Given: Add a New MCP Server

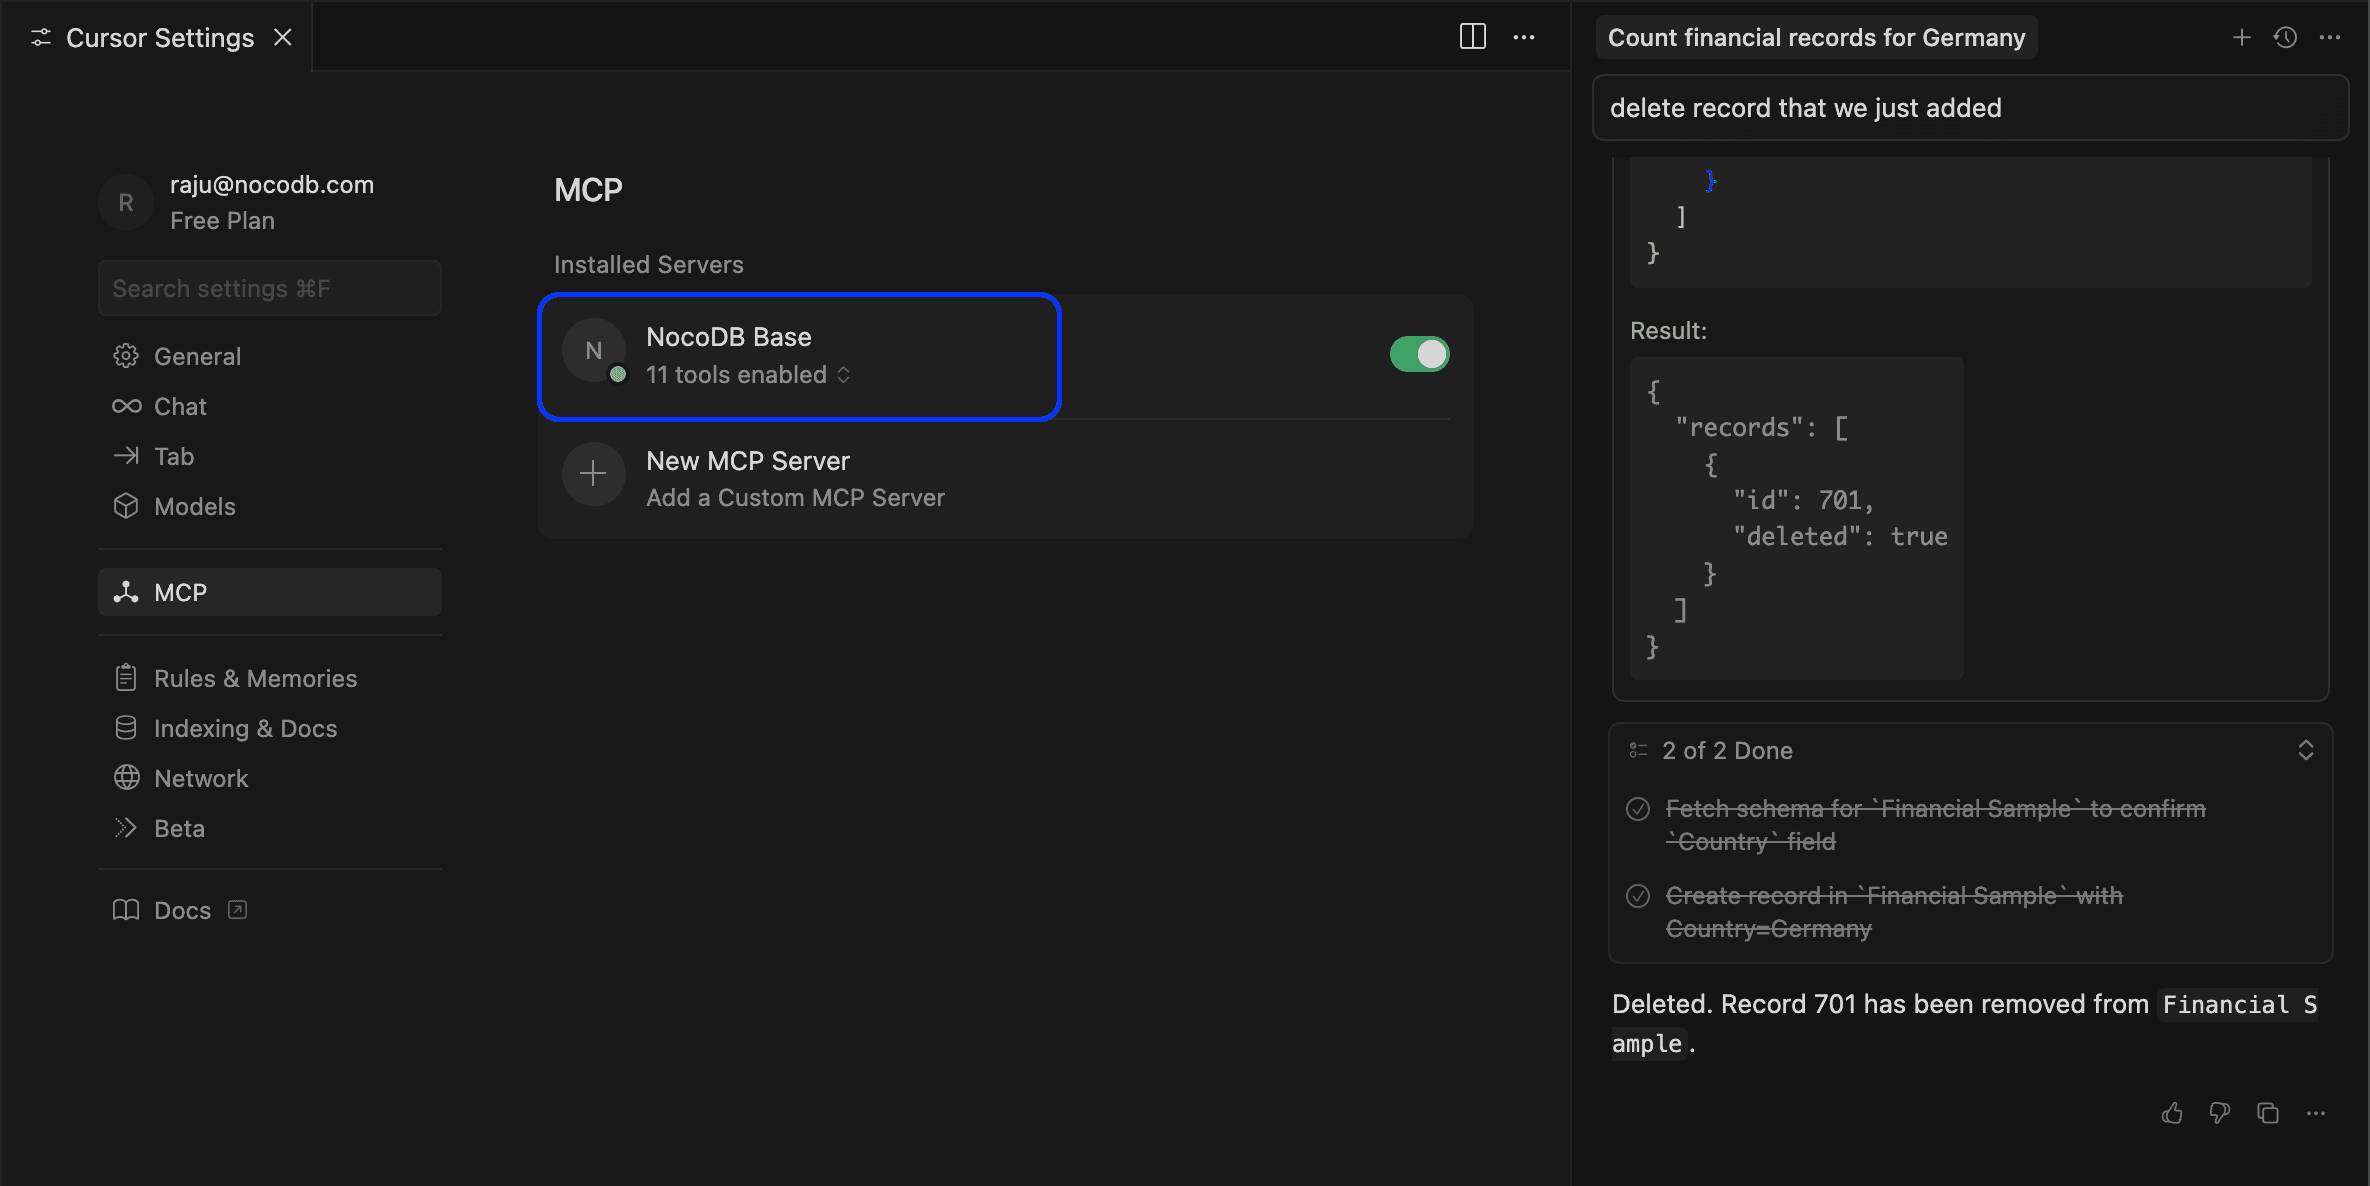Looking at the screenshot, I should pos(747,461).
